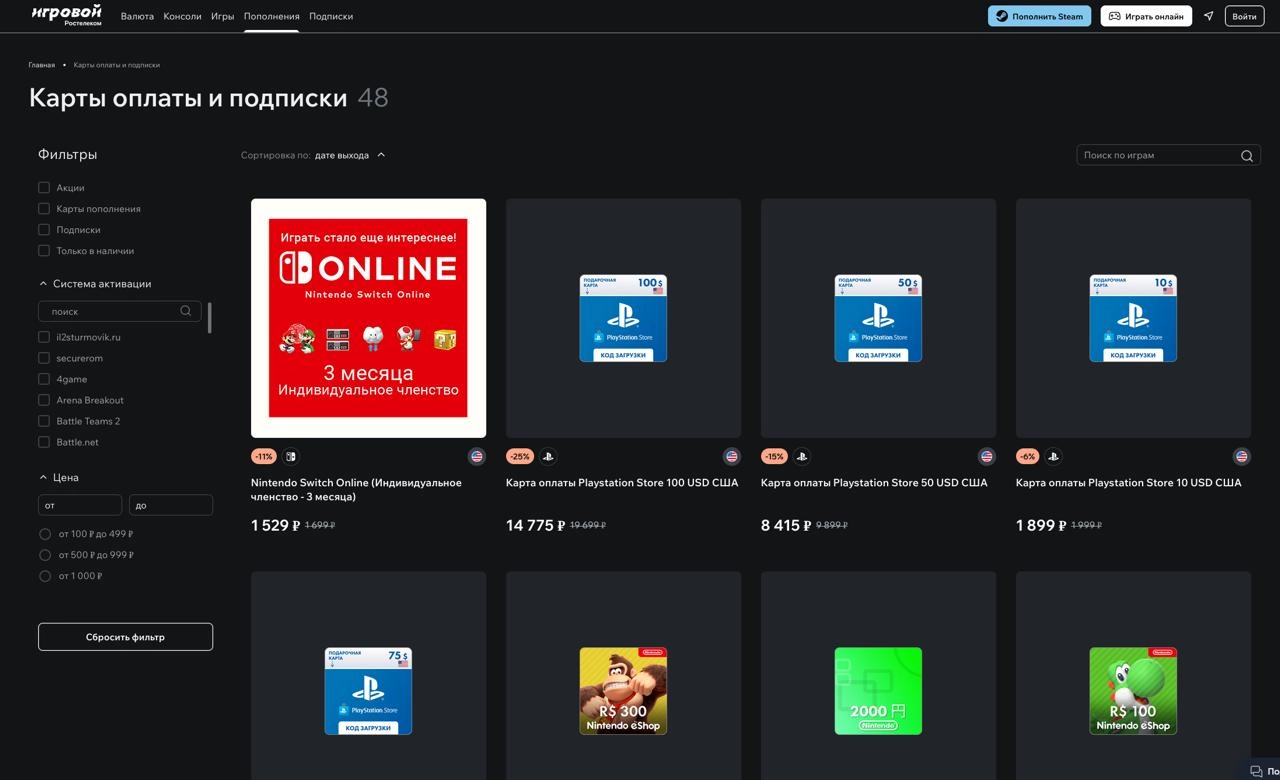This screenshot has width=1280, height=780.
Task: Click the Сбросить фильтр button
Action: 125,637
